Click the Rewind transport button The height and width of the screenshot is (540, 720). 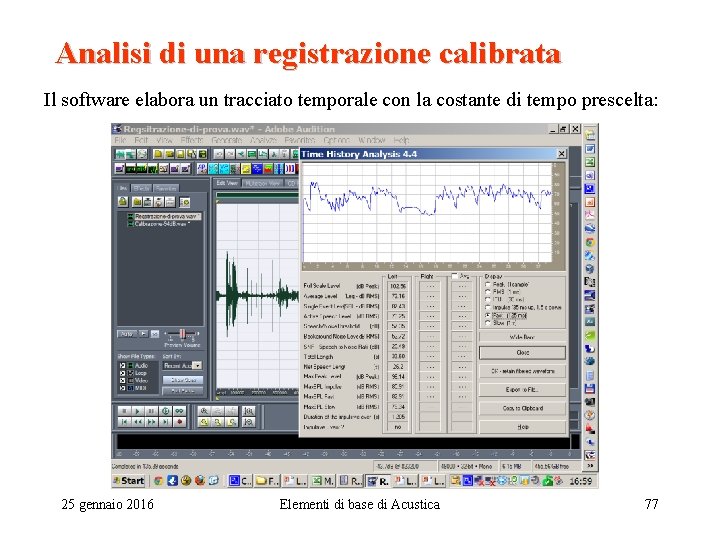tap(137, 422)
